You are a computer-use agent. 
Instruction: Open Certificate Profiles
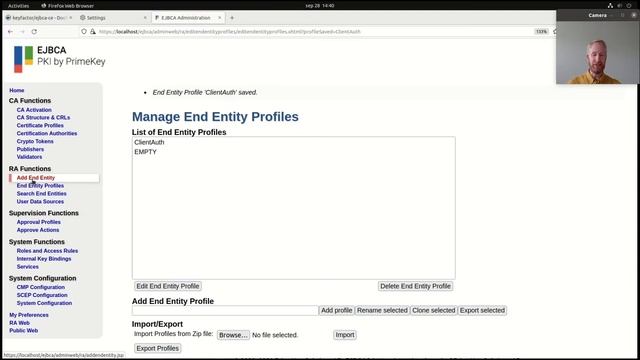pos(40,125)
